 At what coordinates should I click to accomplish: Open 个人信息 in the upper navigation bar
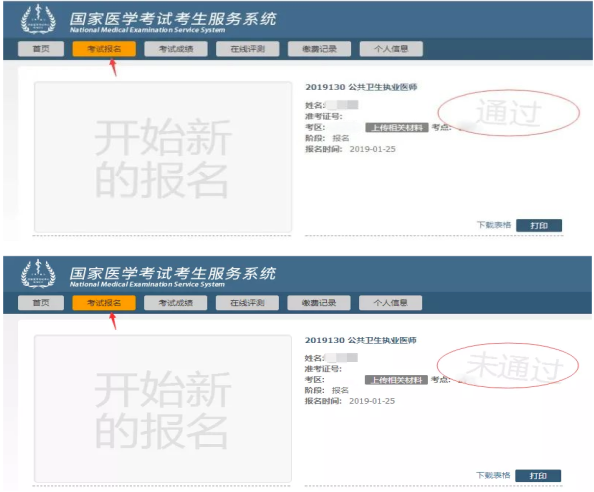click(x=391, y=49)
